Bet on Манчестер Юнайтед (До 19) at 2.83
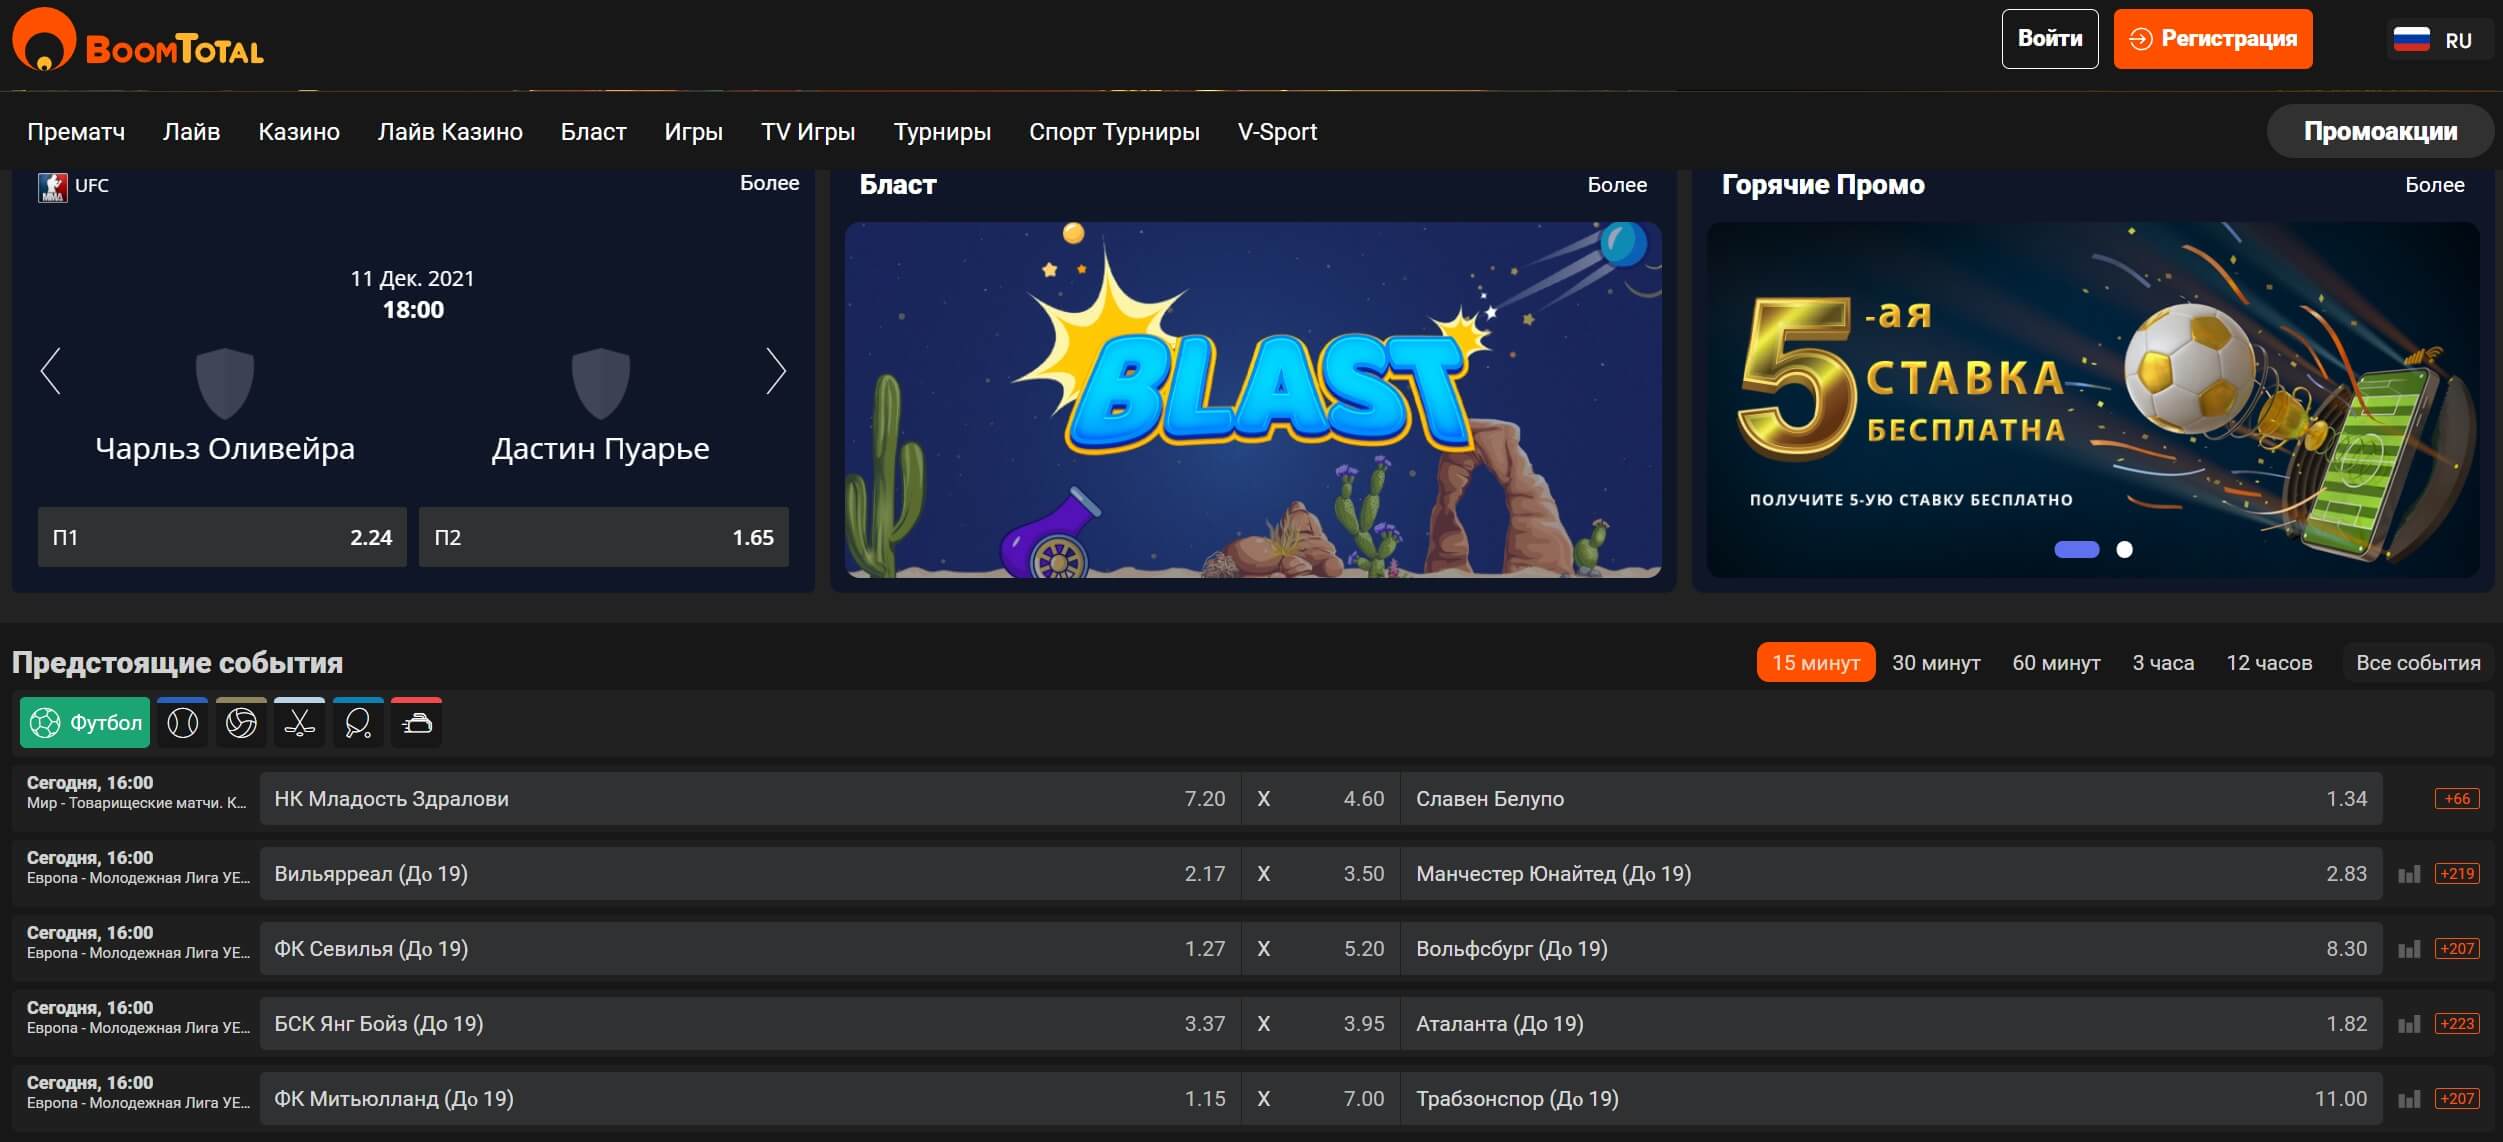This screenshot has width=2503, height=1142. click(1892, 873)
